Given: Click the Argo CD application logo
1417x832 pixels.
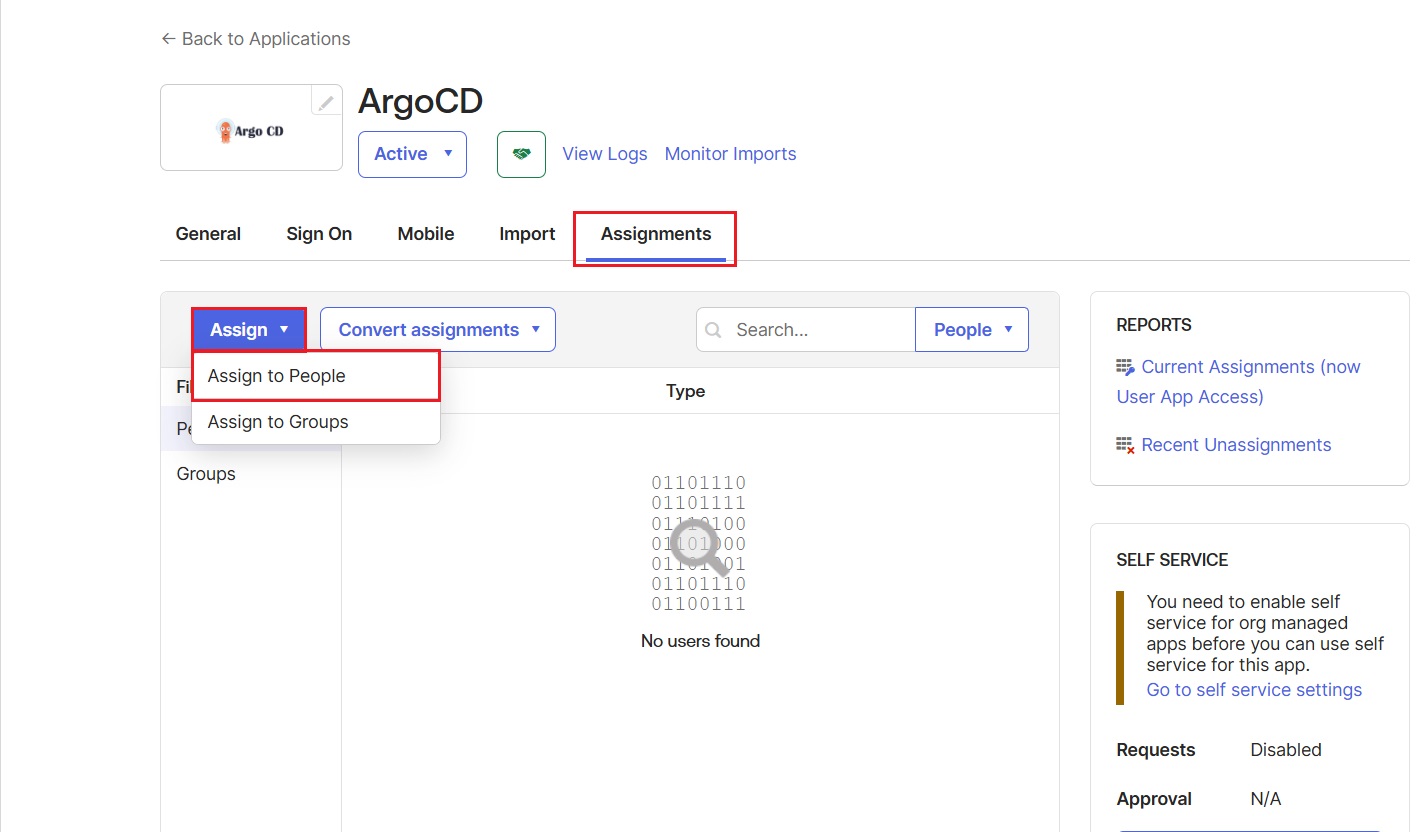Looking at the screenshot, I should click(251, 128).
